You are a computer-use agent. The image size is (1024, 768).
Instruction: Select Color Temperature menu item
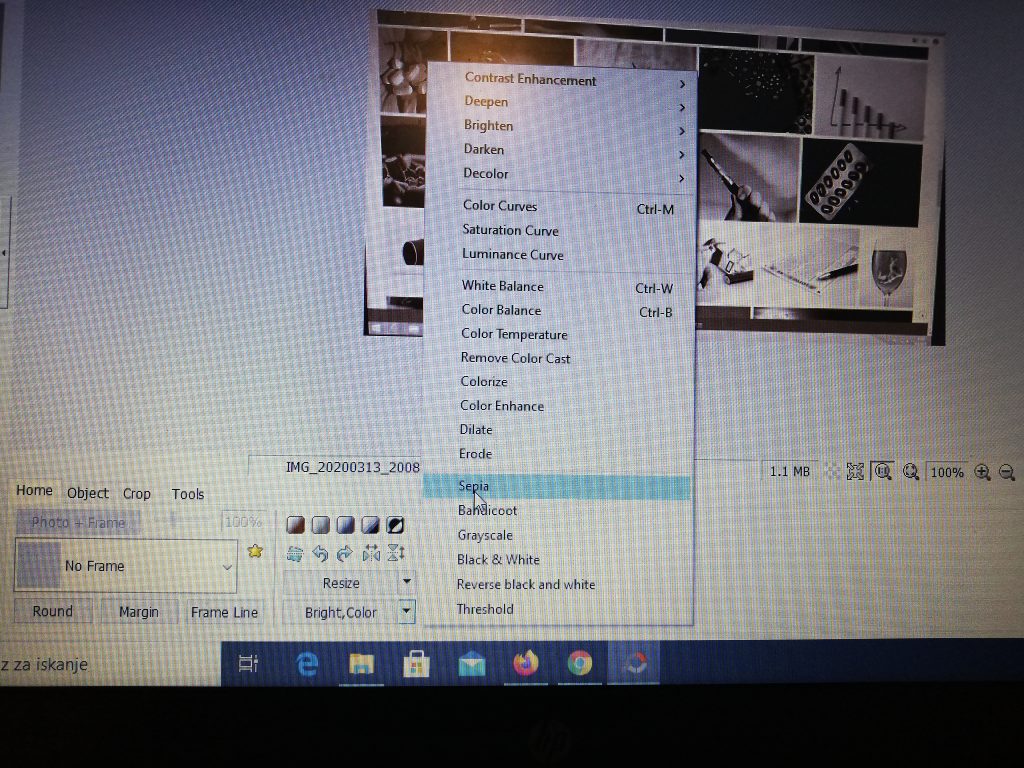click(x=557, y=334)
